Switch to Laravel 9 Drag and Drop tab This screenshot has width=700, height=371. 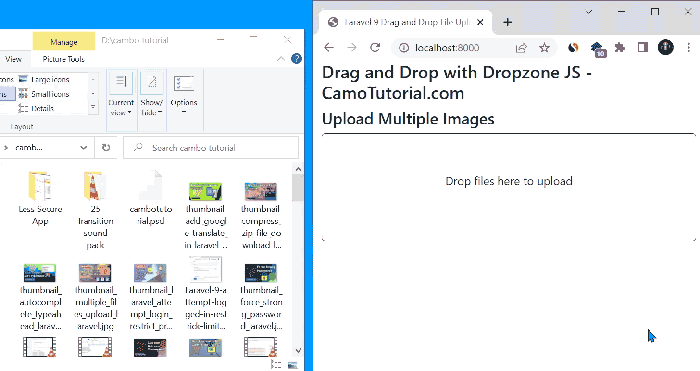point(405,22)
